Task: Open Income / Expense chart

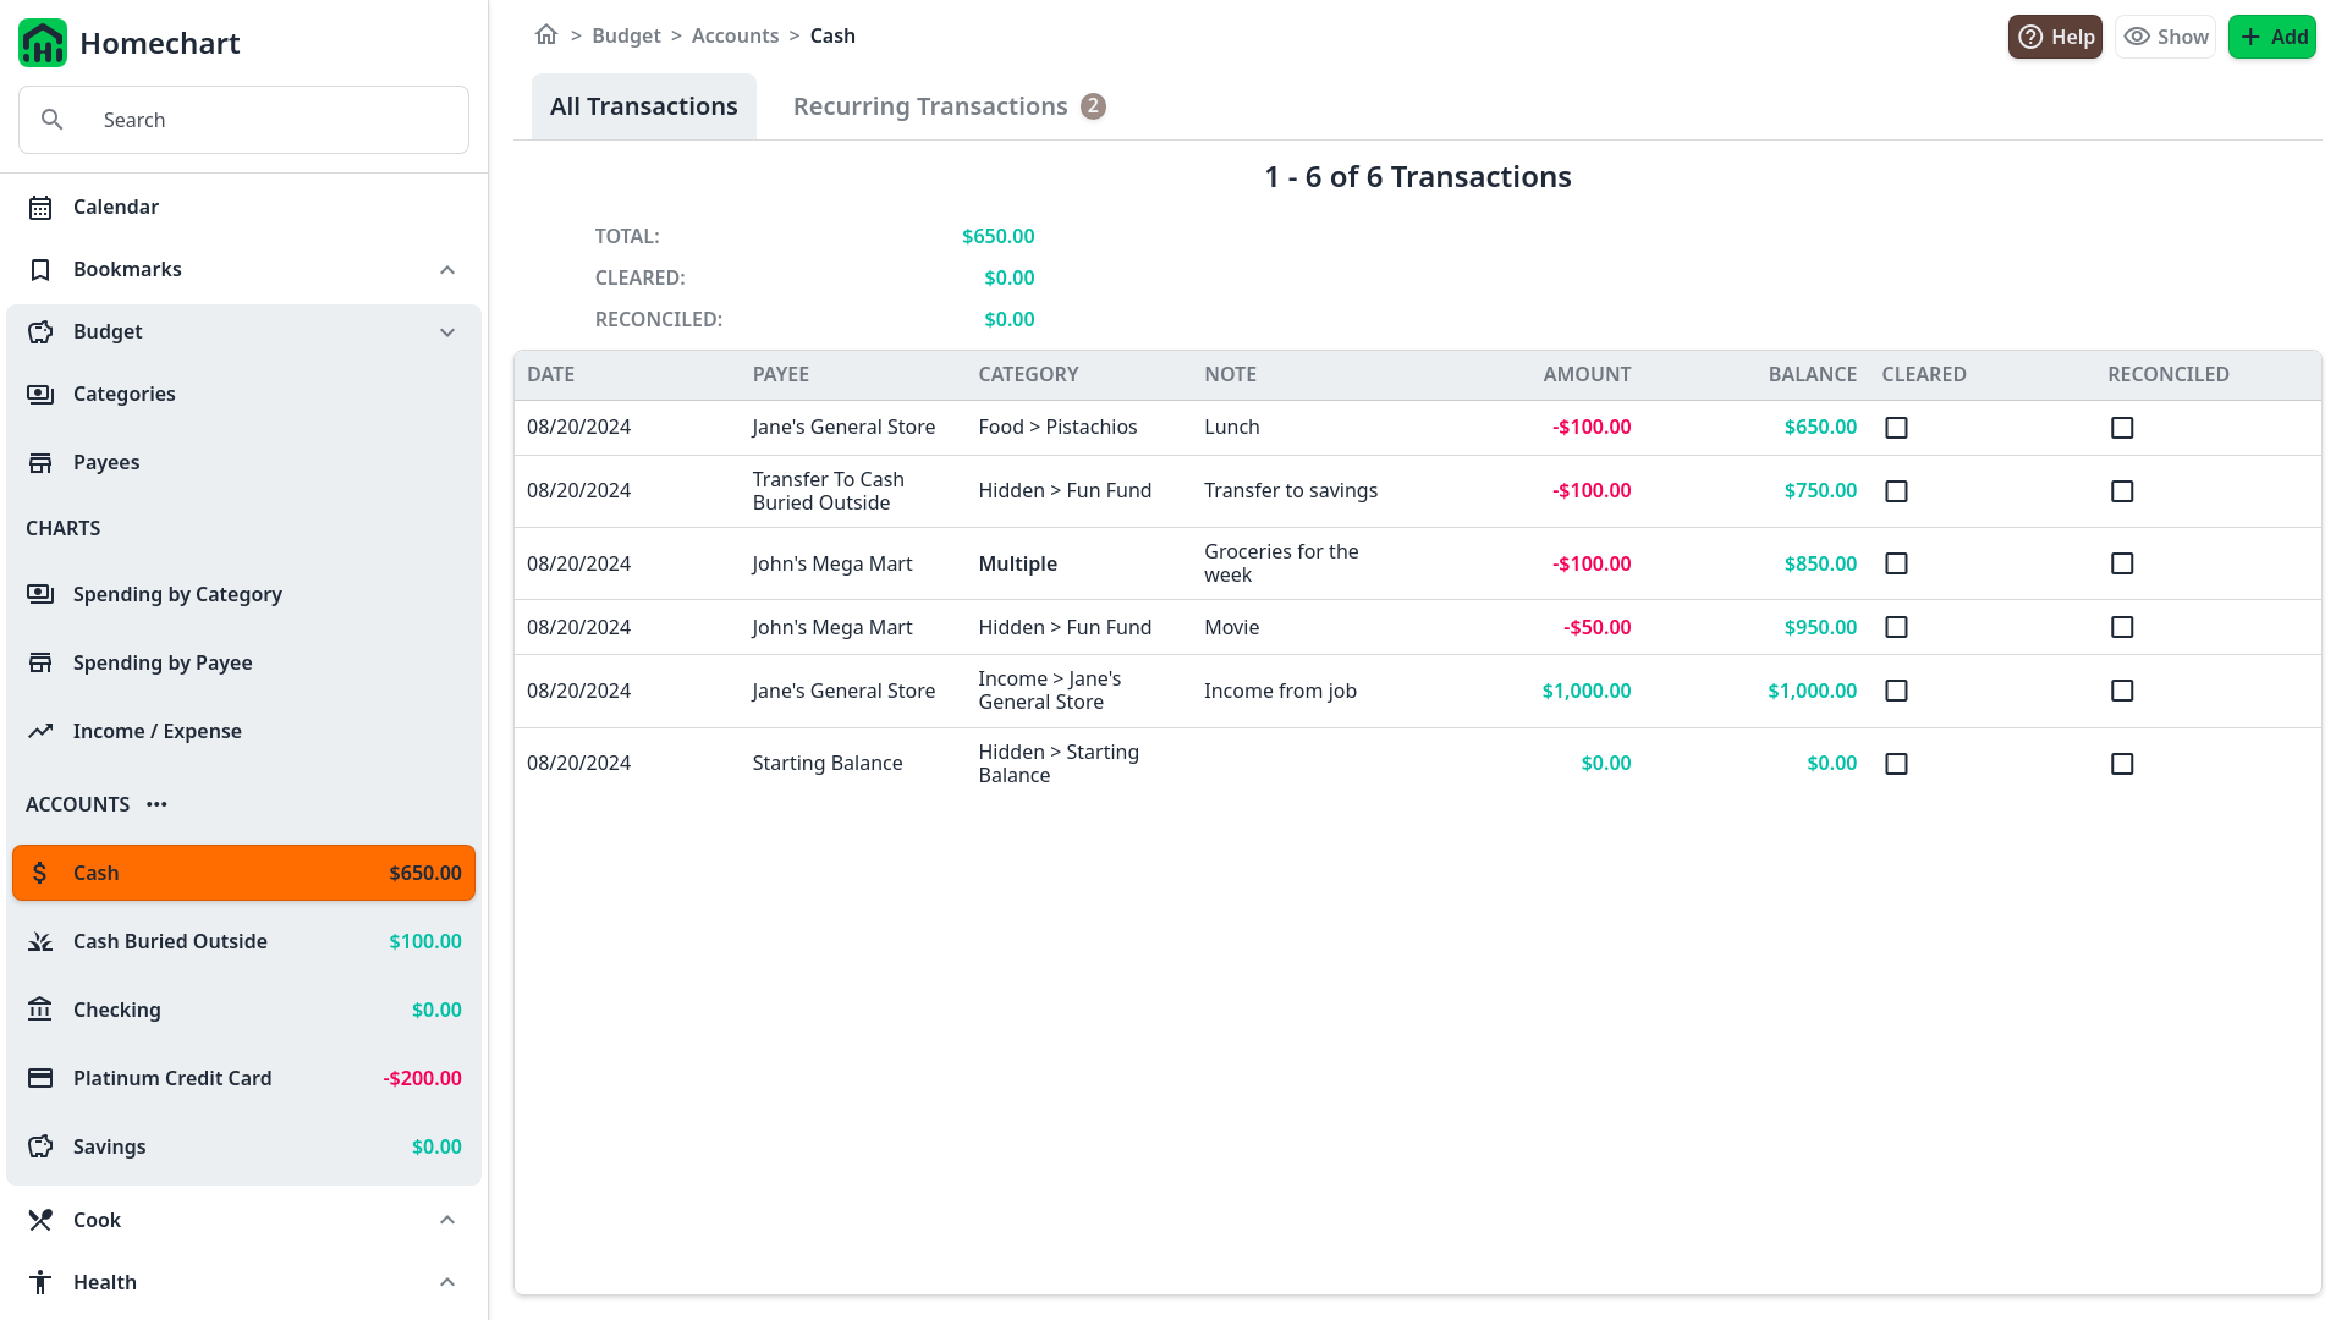Action: pyautogui.click(x=244, y=731)
